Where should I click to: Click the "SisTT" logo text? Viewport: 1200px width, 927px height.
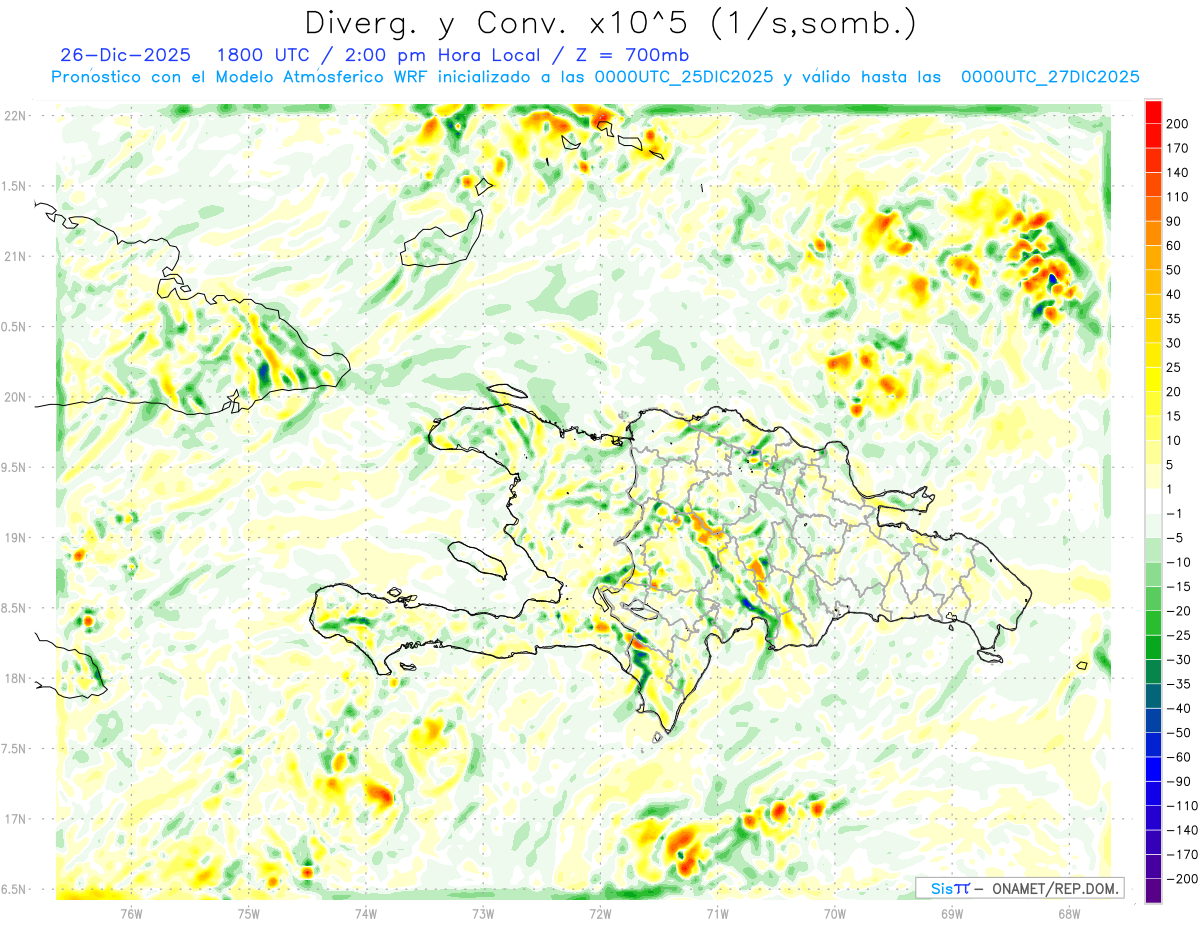(950, 888)
